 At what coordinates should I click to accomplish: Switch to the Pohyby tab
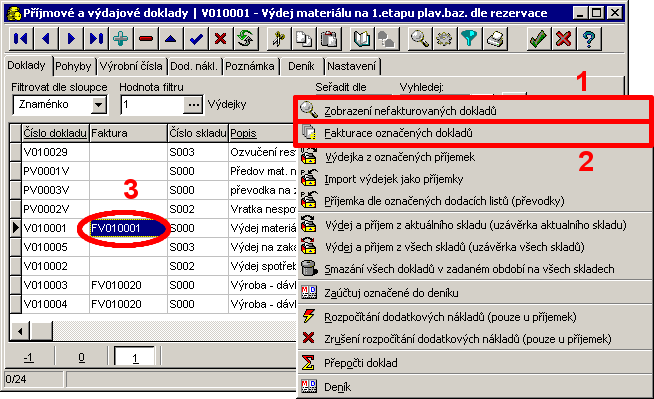pyautogui.click(x=73, y=66)
